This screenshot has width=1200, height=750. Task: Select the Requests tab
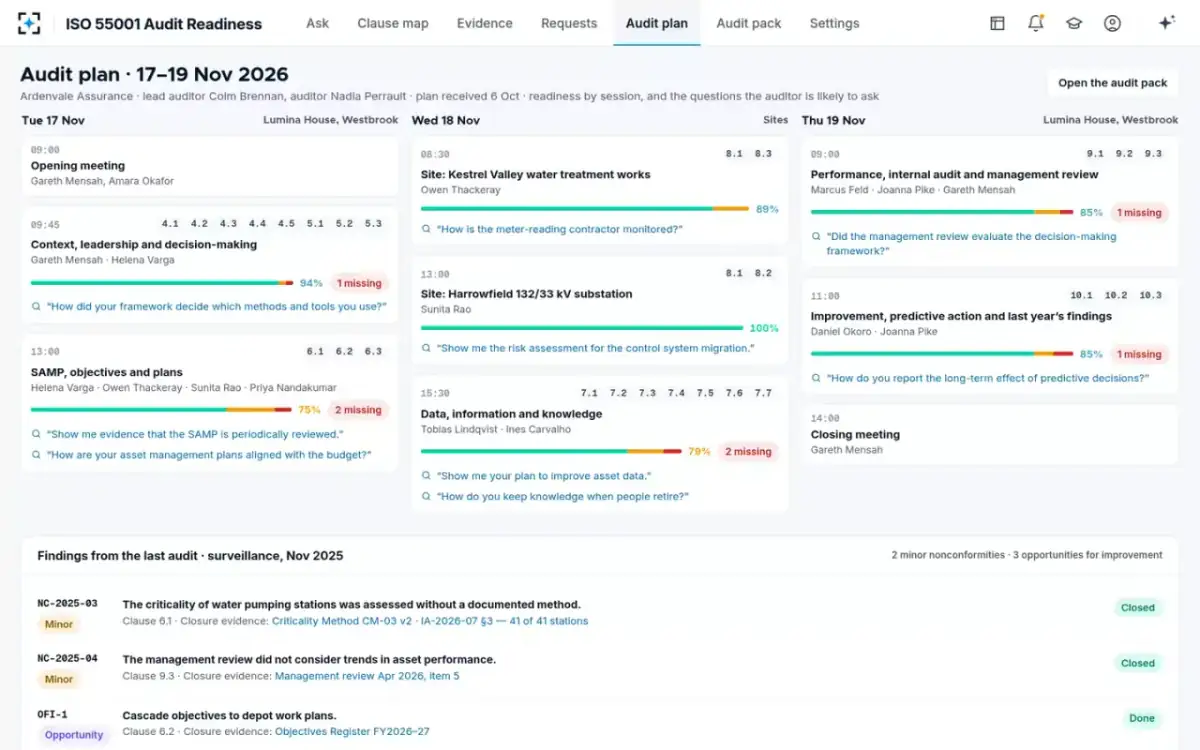tap(569, 23)
